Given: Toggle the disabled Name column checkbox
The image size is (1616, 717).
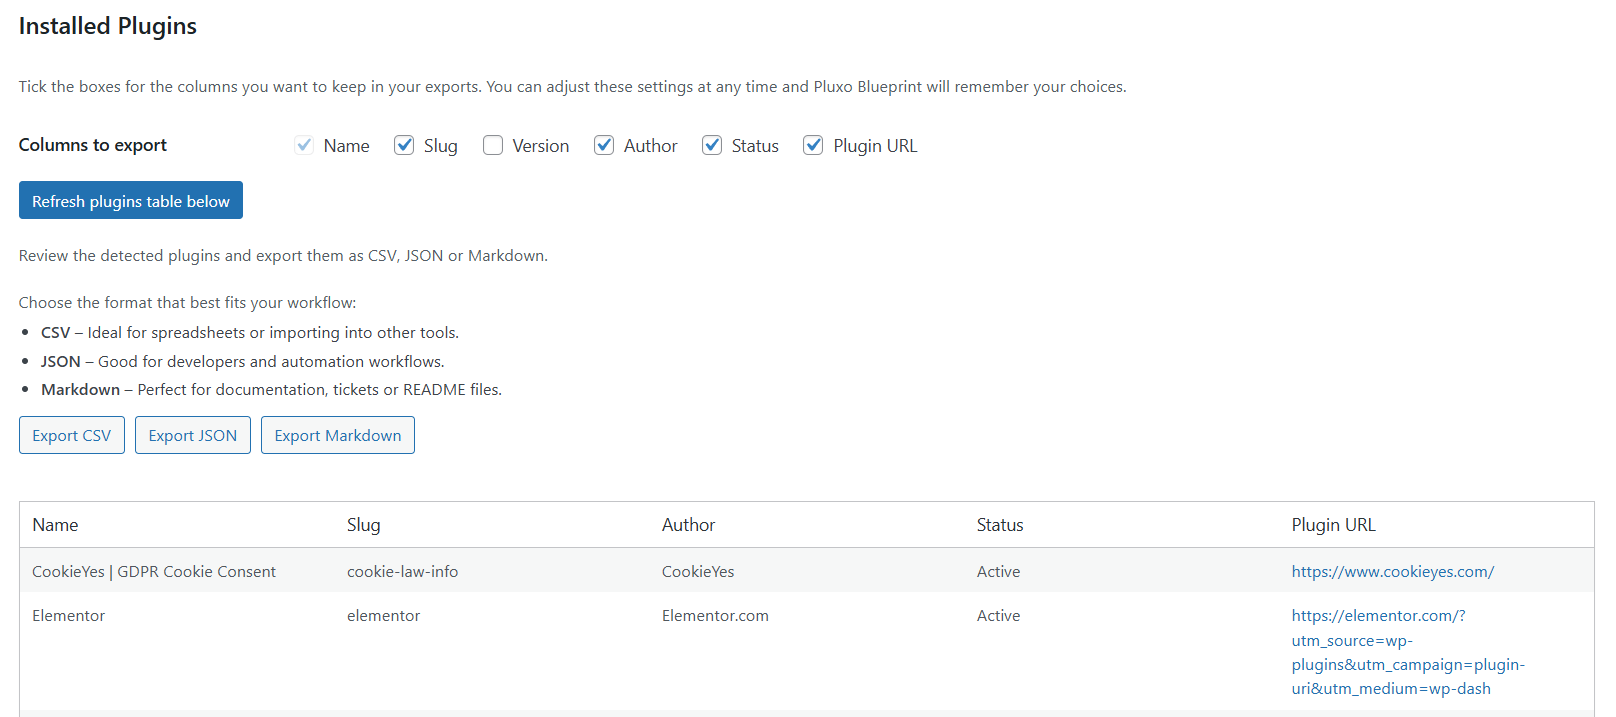Looking at the screenshot, I should [304, 146].
